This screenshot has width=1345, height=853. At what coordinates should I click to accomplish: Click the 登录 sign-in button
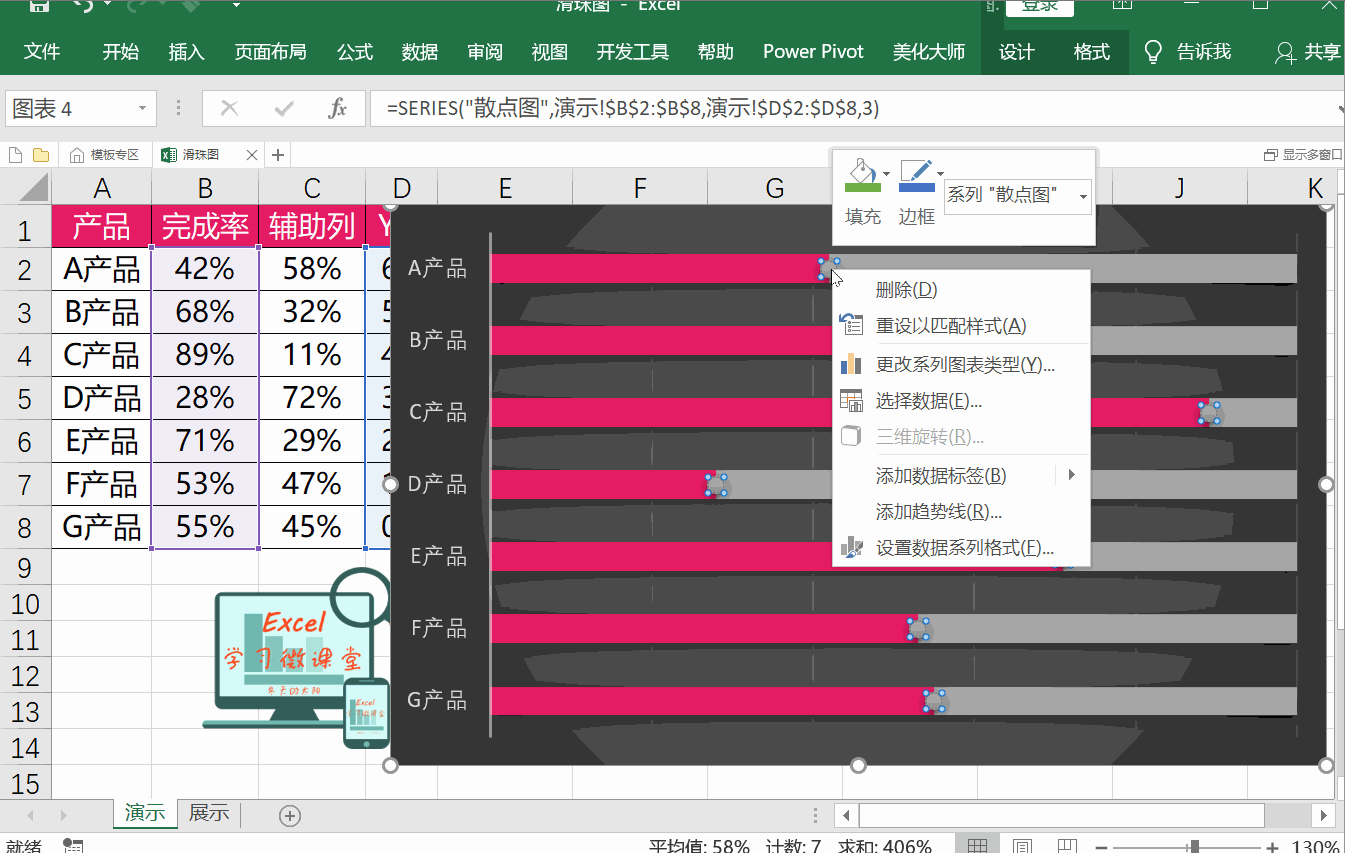pyautogui.click(x=1040, y=7)
